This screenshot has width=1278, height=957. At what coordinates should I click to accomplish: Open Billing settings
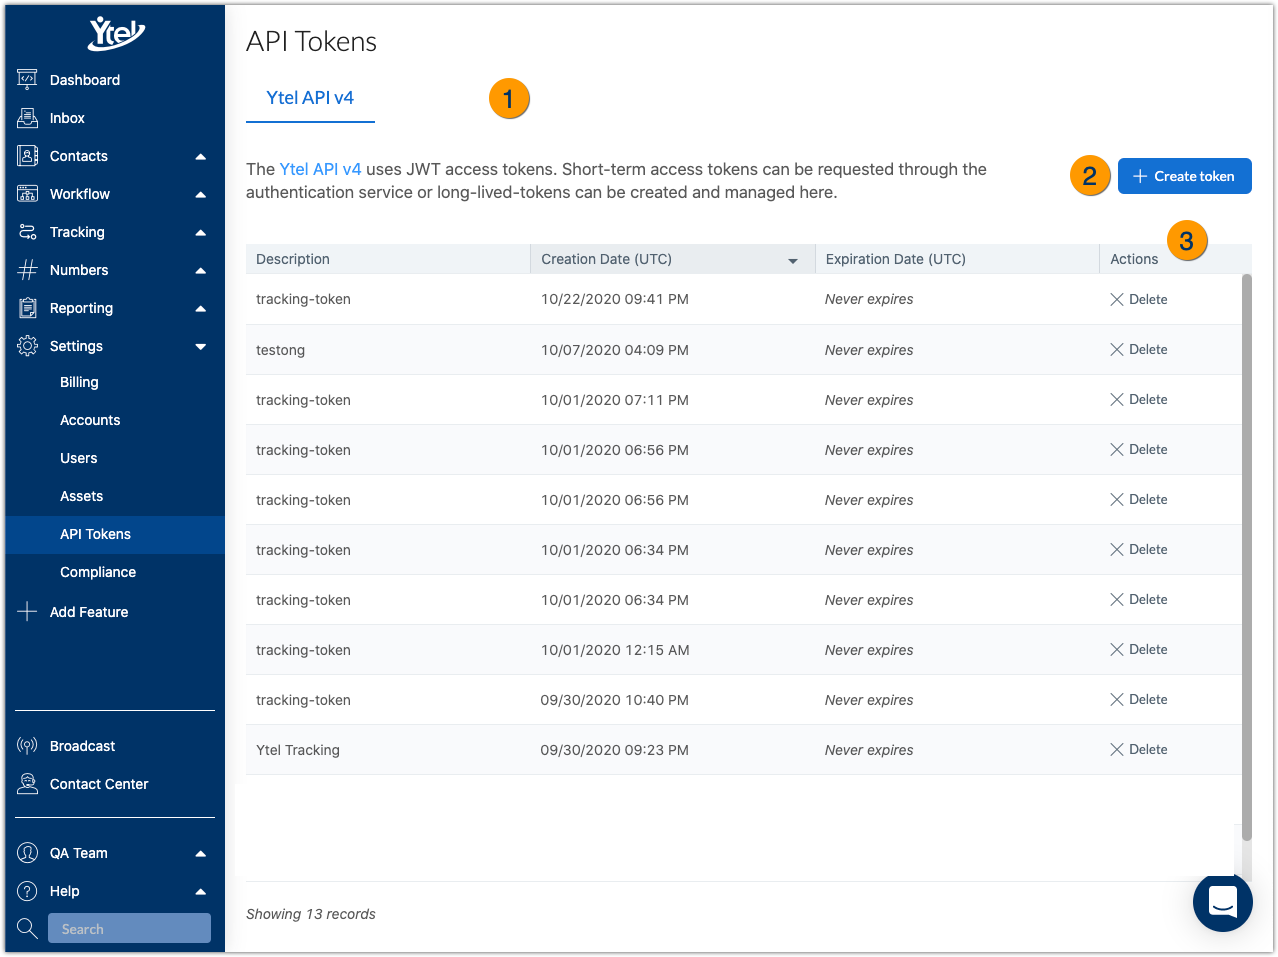pyautogui.click(x=79, y=382)
